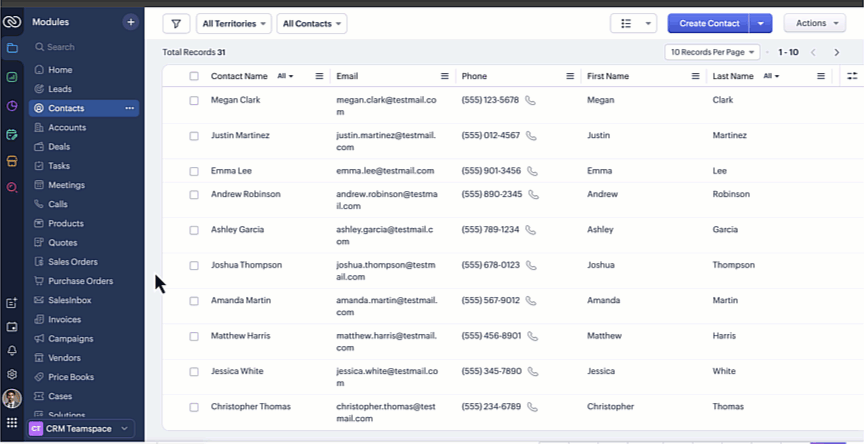
Task: Go to next page of records
Action: [837, 52]
